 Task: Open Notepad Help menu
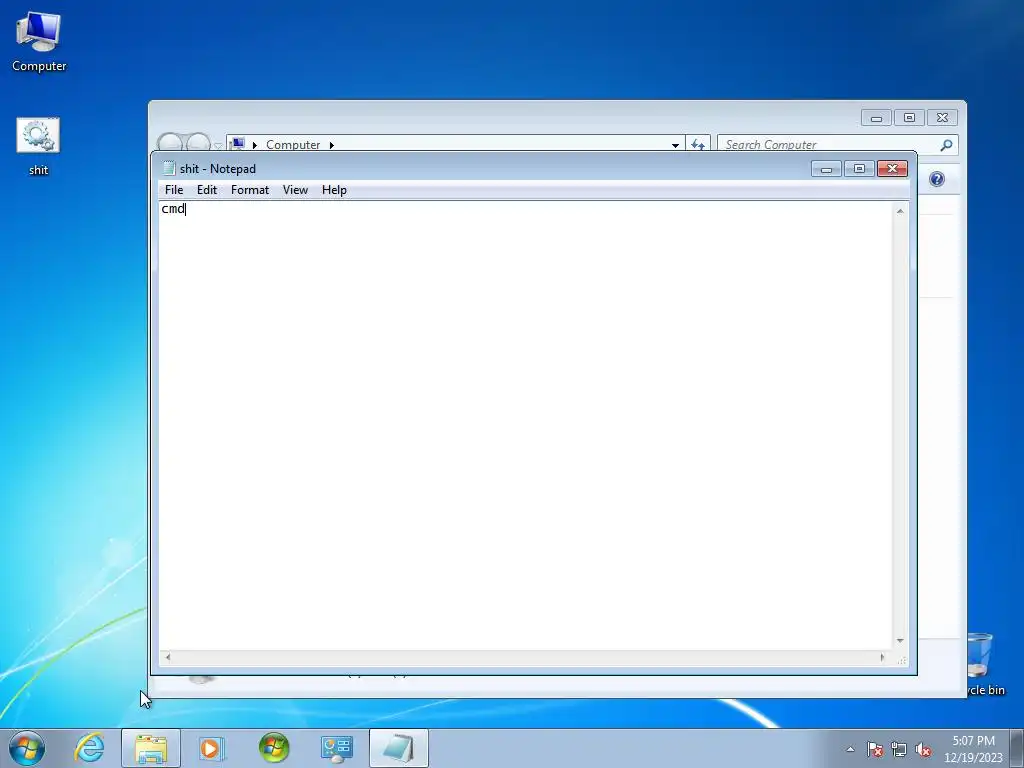click(334, 190)
